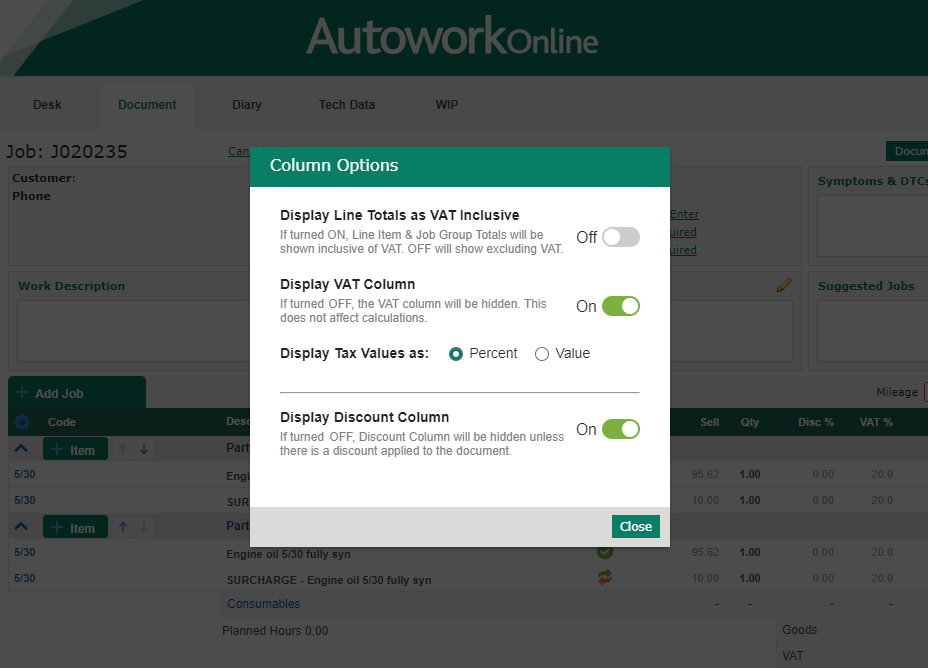Collapse the first job group chevron
The image size is (928, 668).
click(x=21, y=449)
